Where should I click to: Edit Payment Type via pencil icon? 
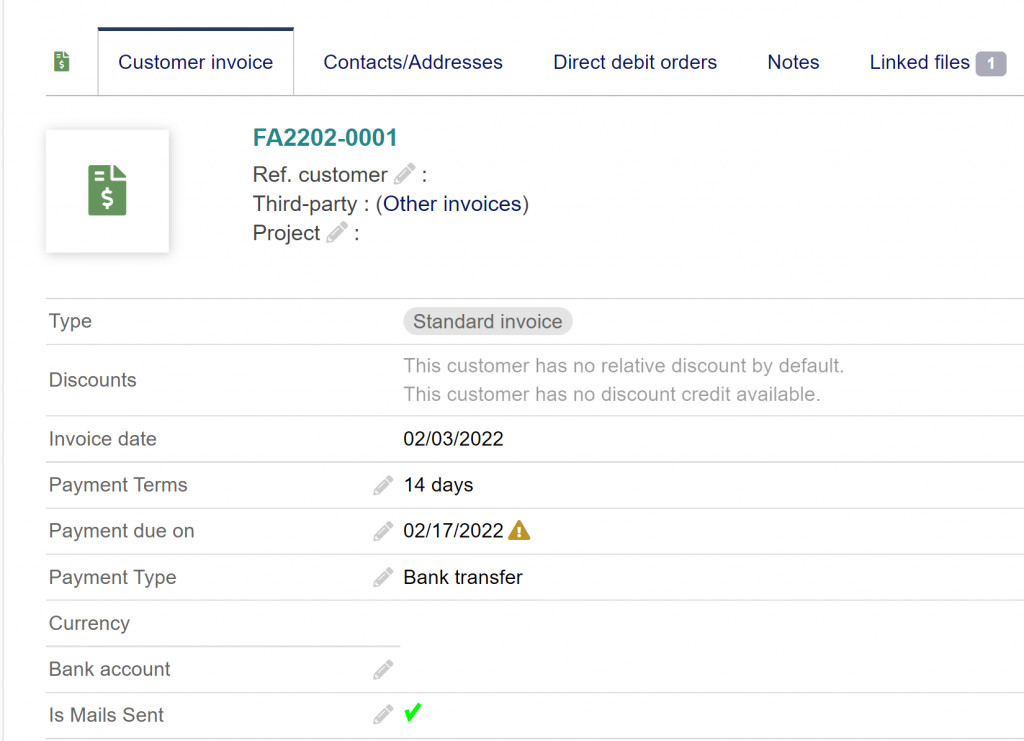pyautogui.click(x=383, y=578)
